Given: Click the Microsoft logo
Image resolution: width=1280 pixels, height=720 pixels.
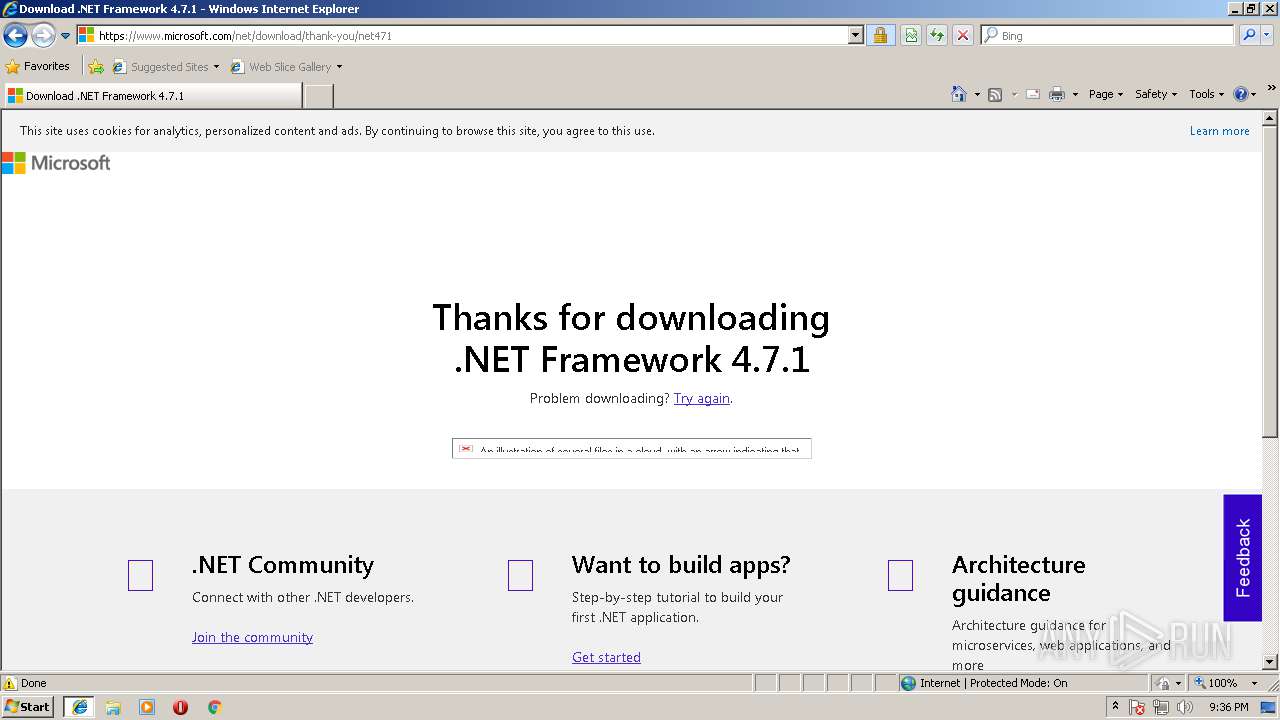Looking at the screenshot, I should [x=56, y=163].
